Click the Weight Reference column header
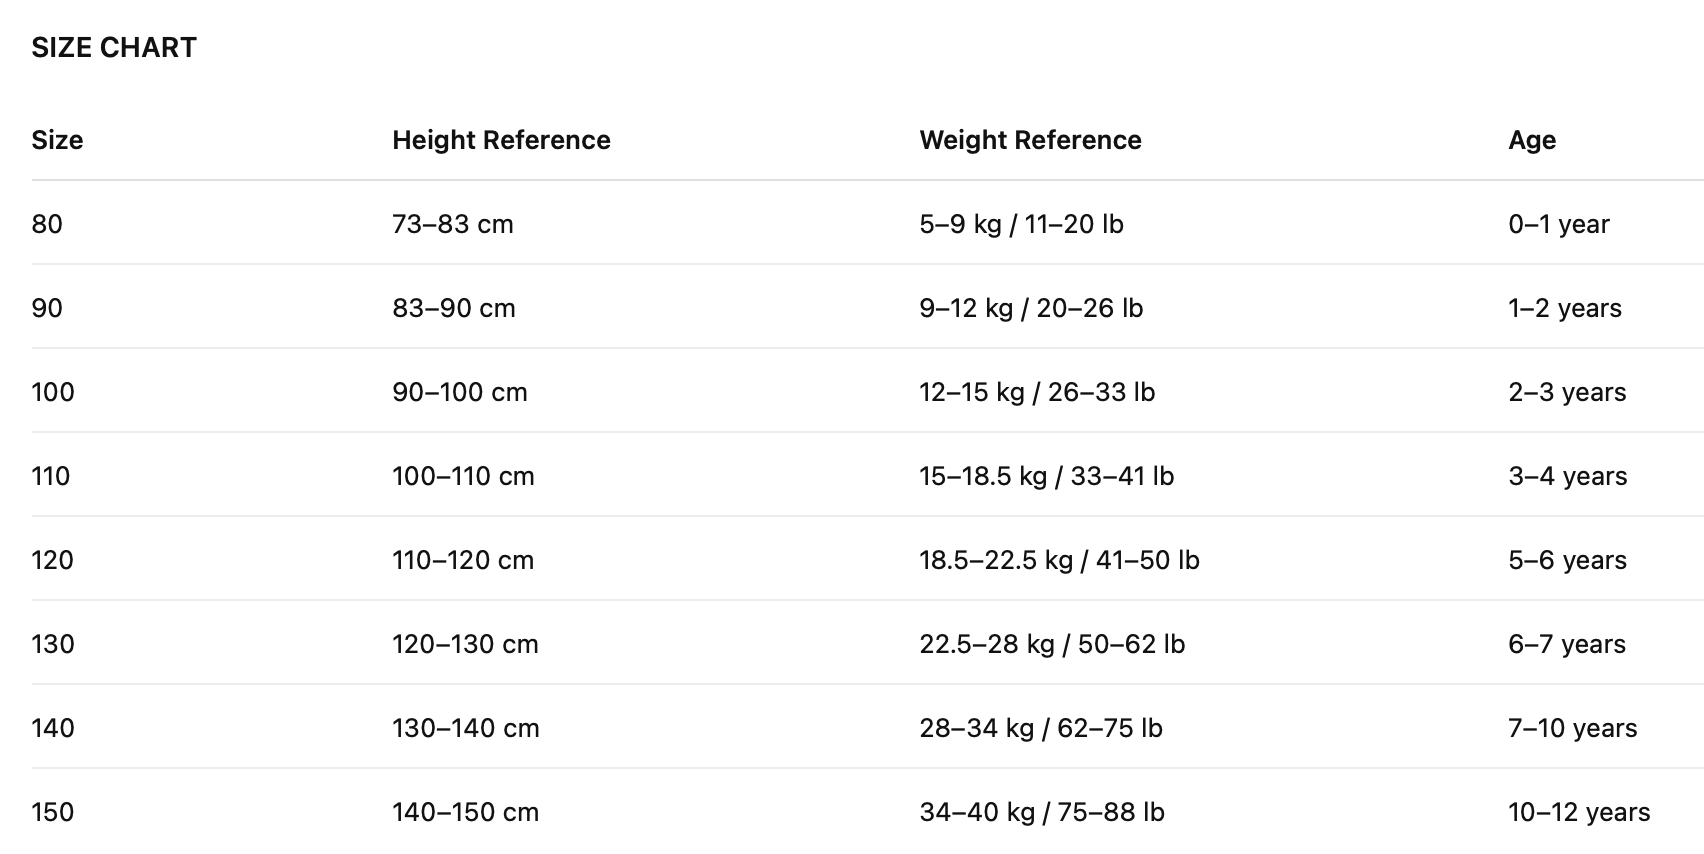Image resolution: width=1704 pixels, height=854 pixels. (x=1030, y=140)
